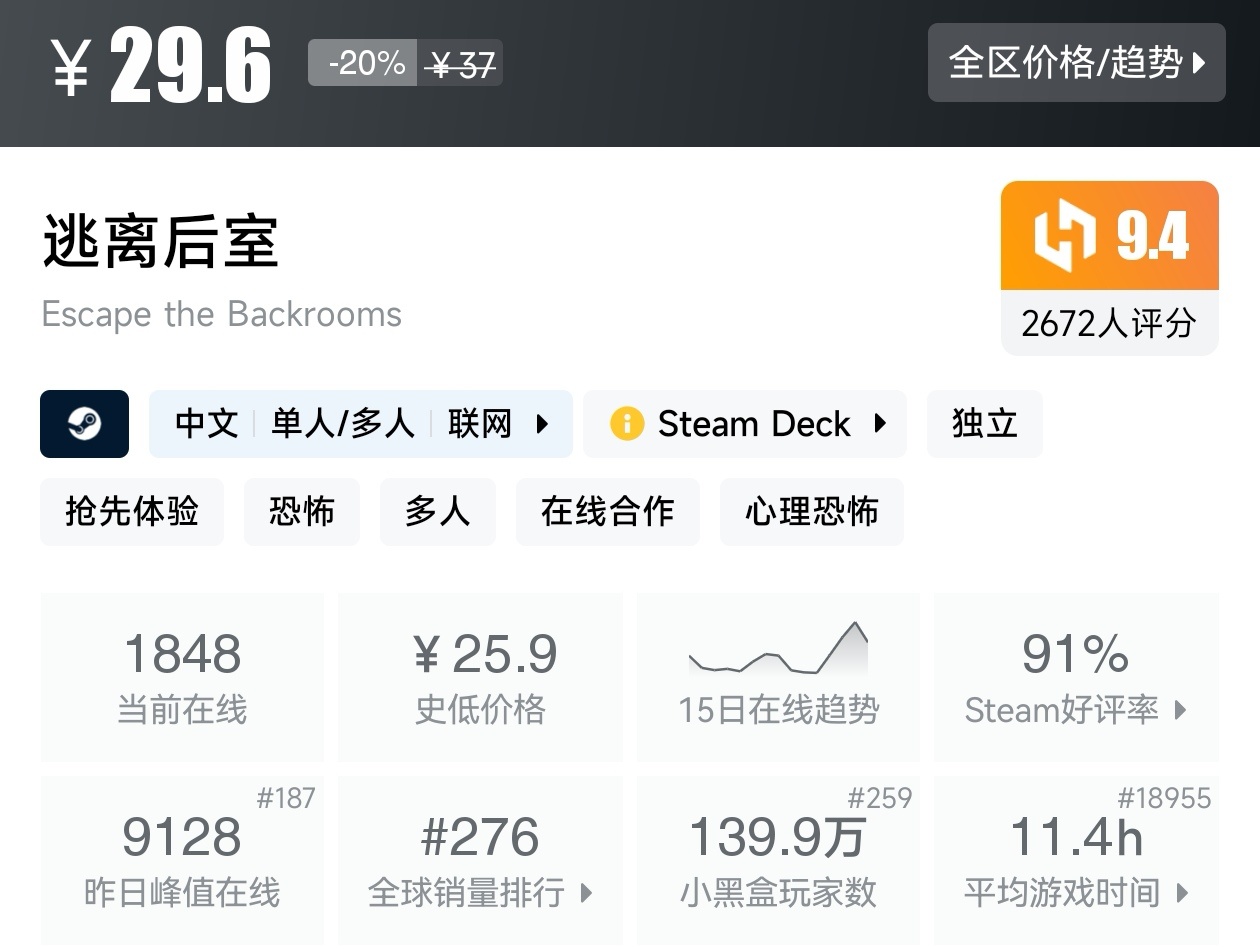Click the 139.9万 小黑盒玩家数 stat
Viewport: 1260px width, 949px height.
tap(778, 860)
